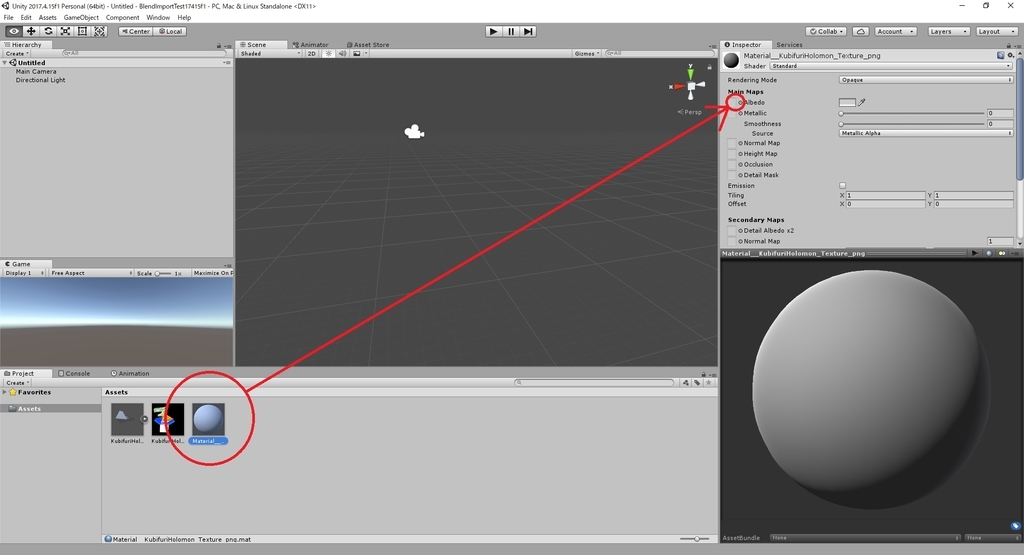This screenshot has width=1024, height=555.
Task: Select the Rotate tool
Action: [x=48, y=31]
